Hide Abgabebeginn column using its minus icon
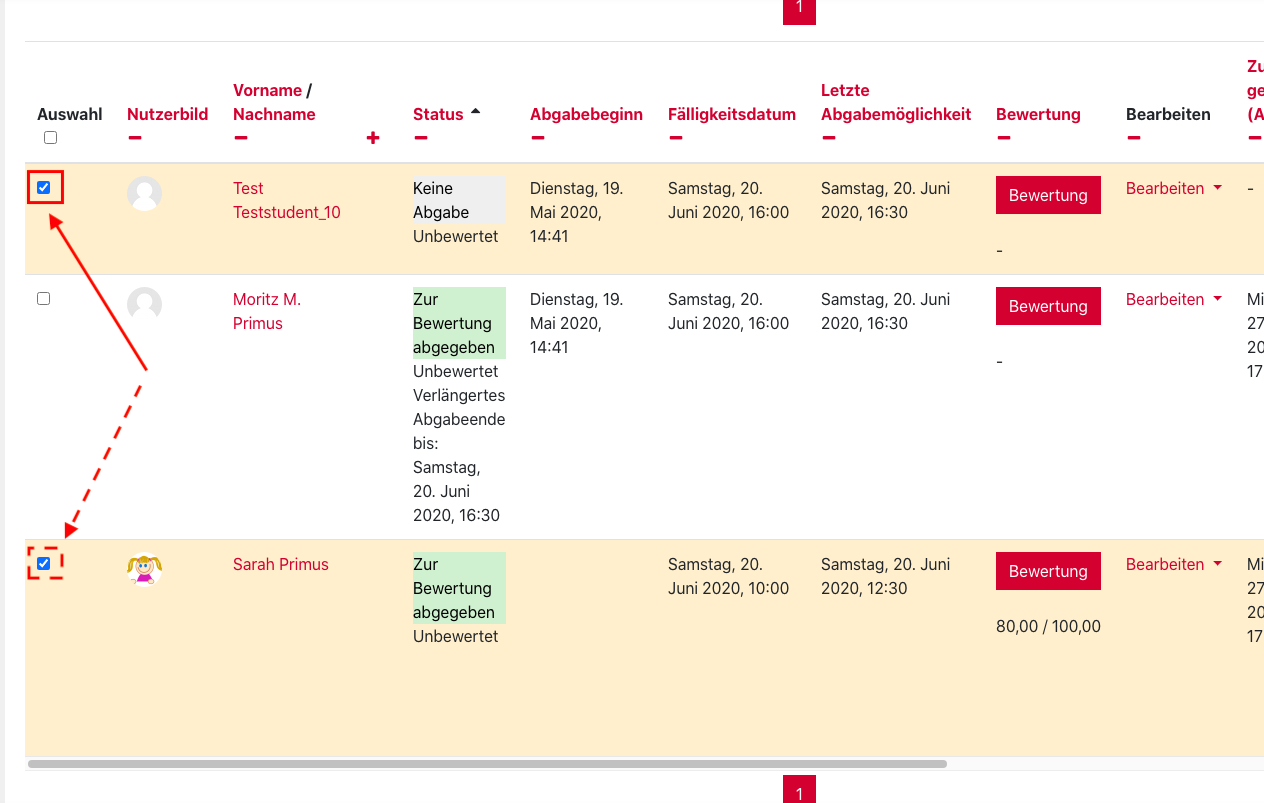 (x=538, y=138)
